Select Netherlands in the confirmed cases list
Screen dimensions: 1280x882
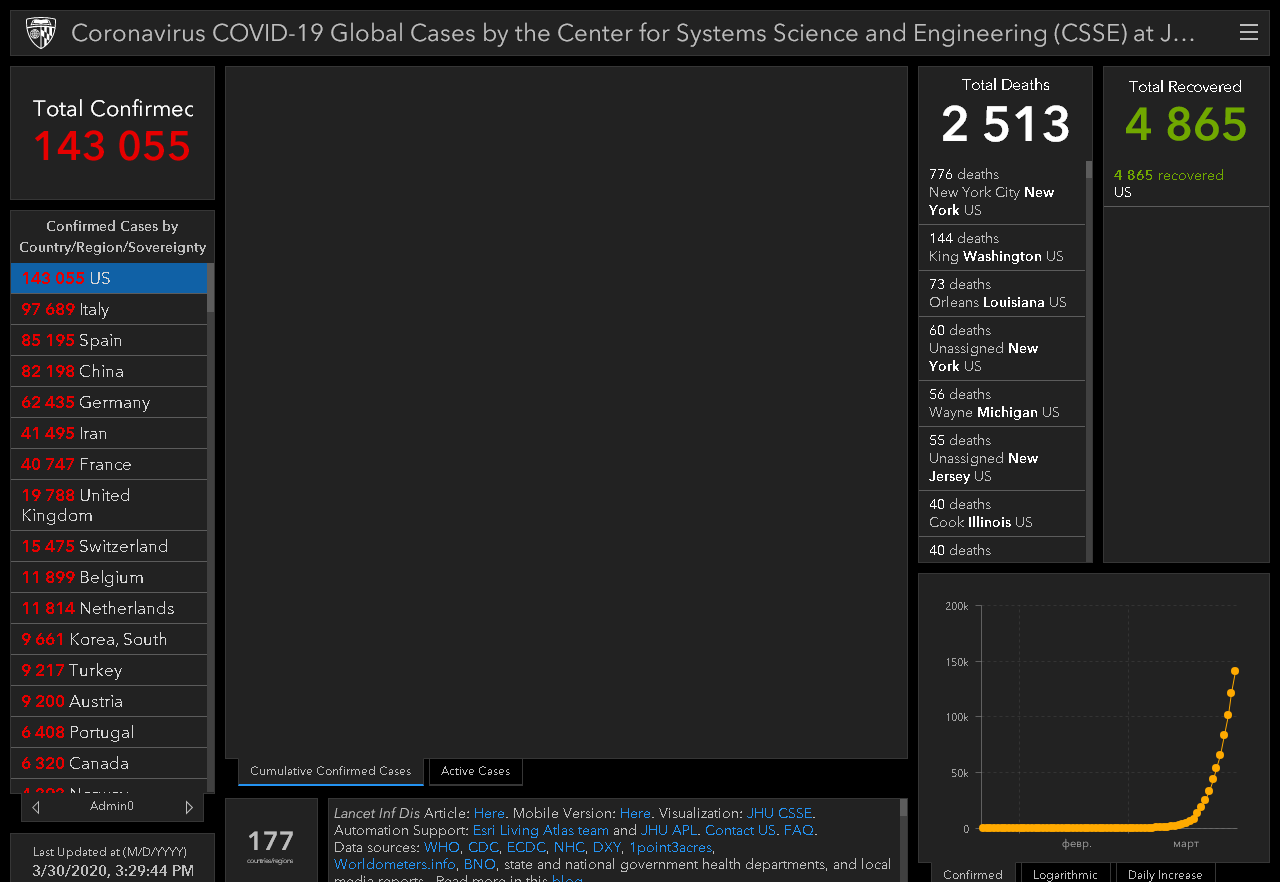(x=109, y=609)
